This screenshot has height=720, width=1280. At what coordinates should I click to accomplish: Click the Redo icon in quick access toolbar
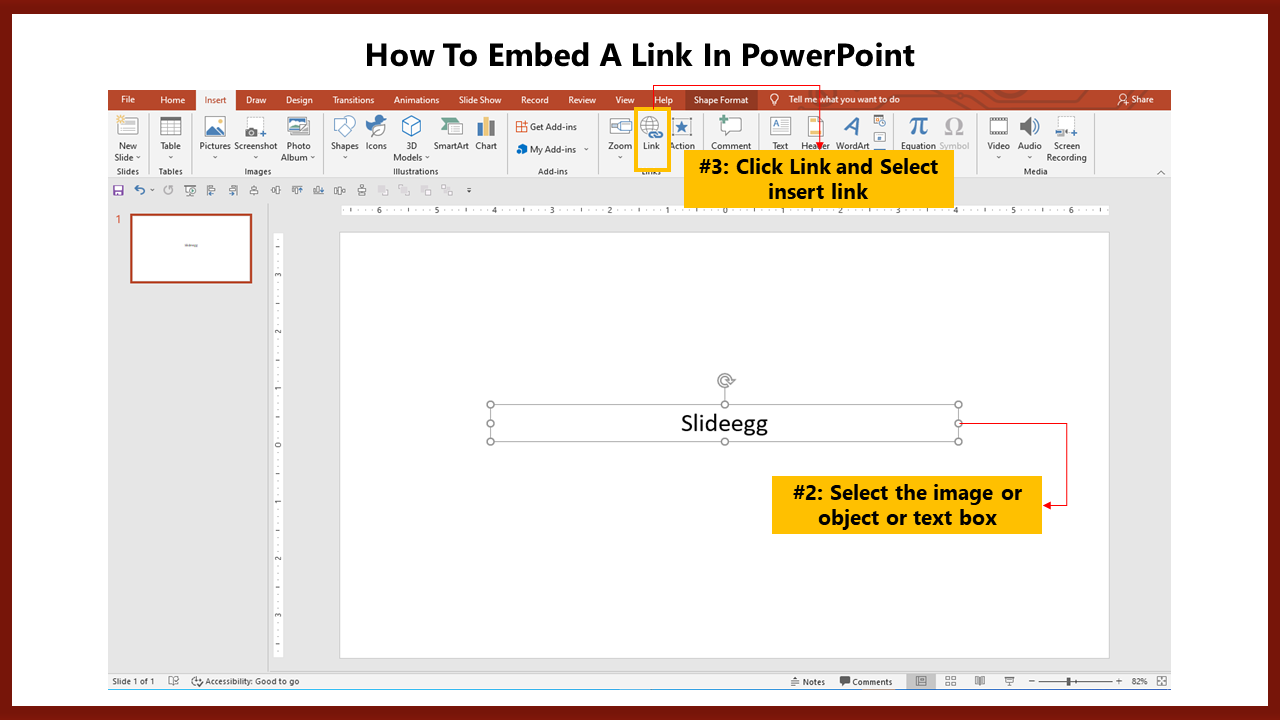coord(167,190)
